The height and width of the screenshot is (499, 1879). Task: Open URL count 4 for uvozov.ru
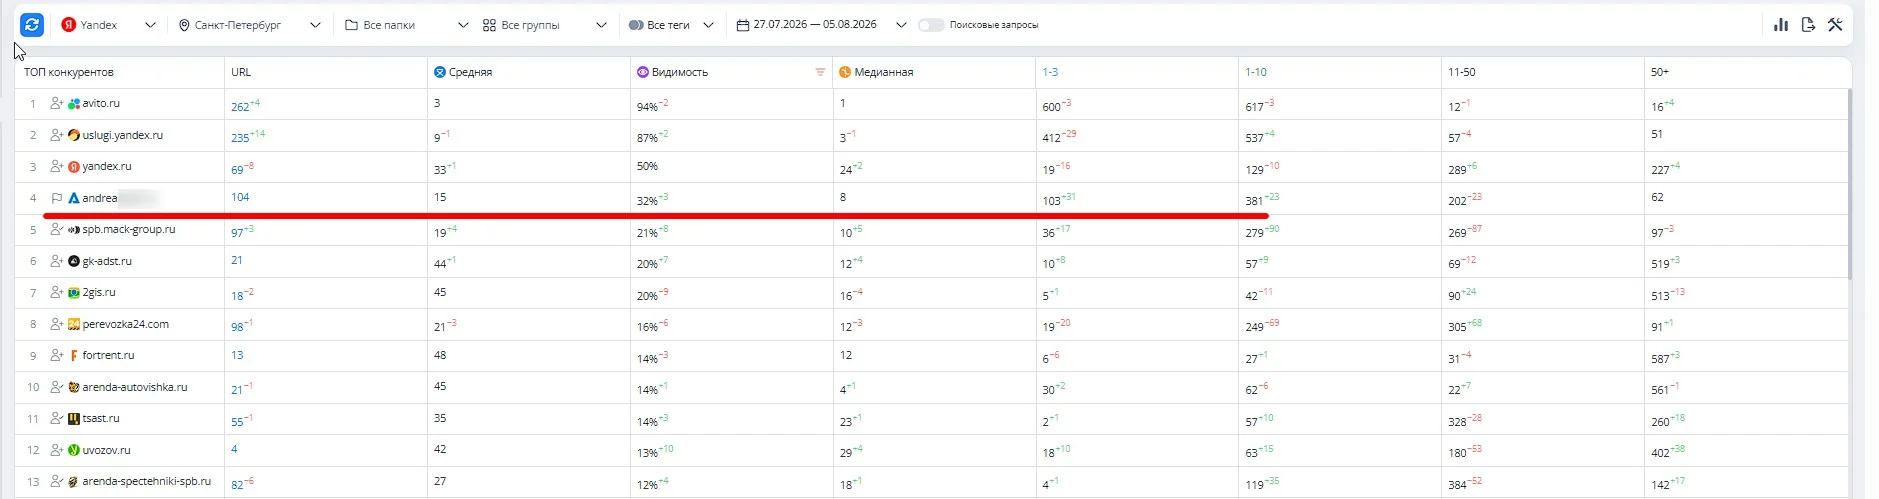pyautogui.click(x=234, y=449)
